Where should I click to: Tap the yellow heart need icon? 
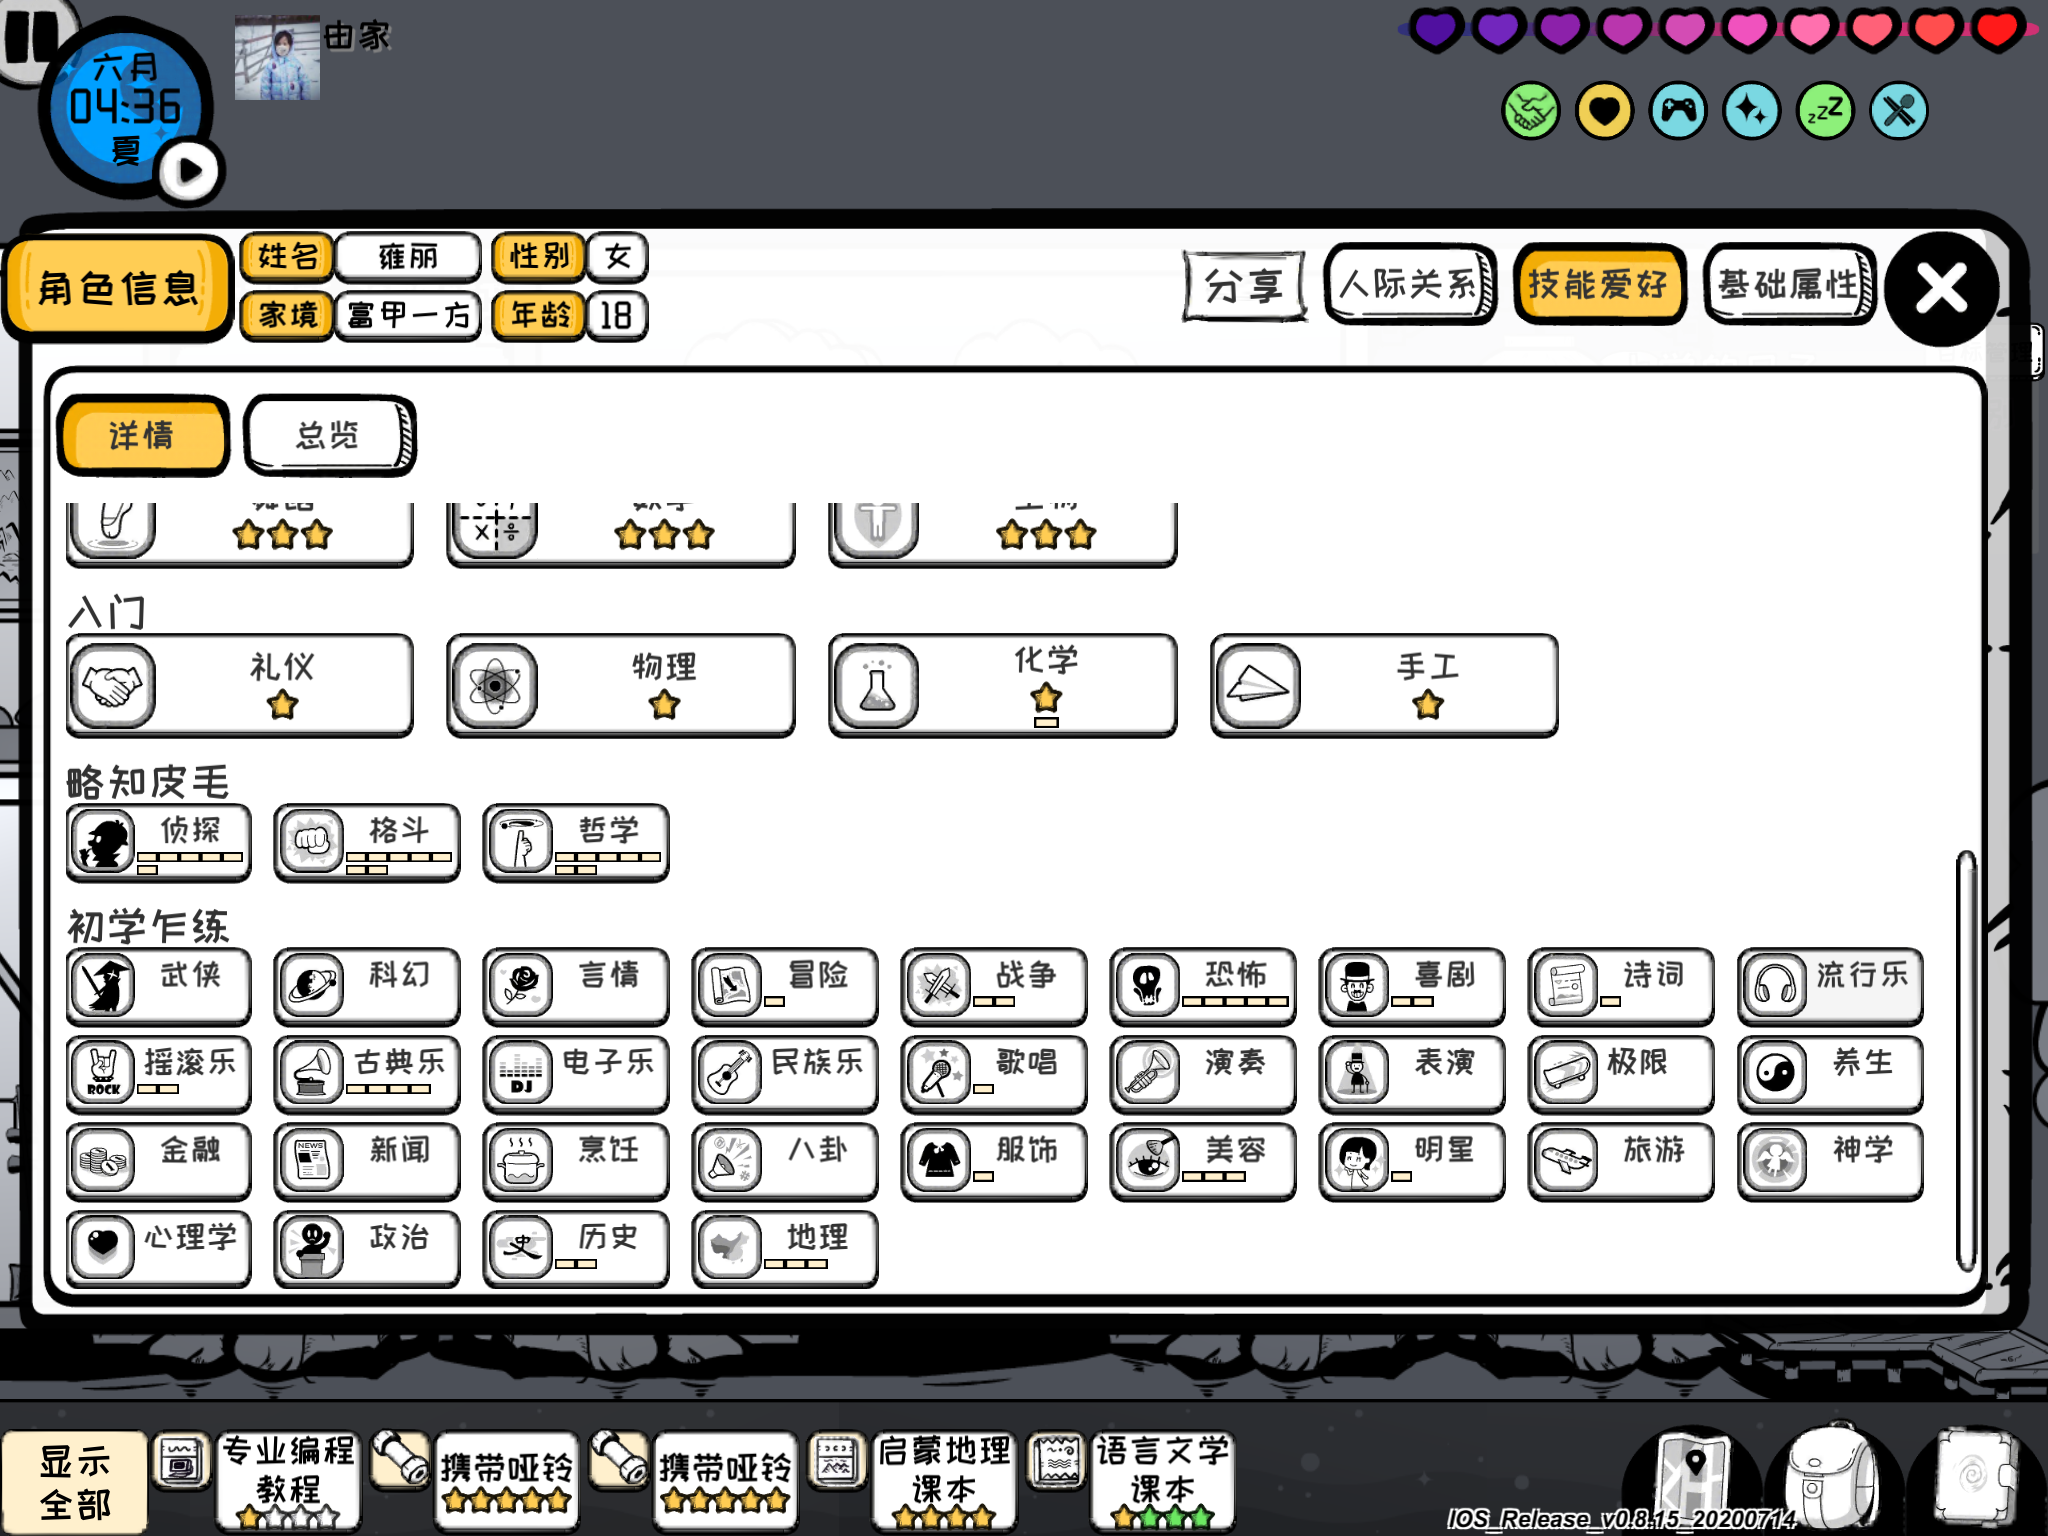[x=1604, y=111]
